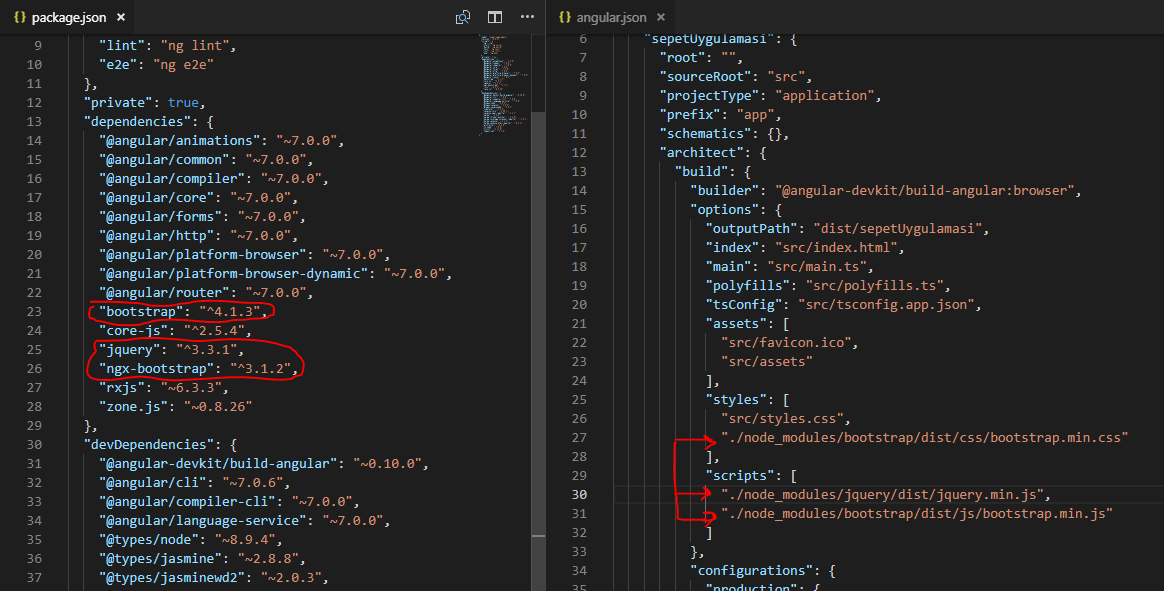1164x591 pixels.
Task: Open the more actions ellipsis menu
Action: [527, 17]
